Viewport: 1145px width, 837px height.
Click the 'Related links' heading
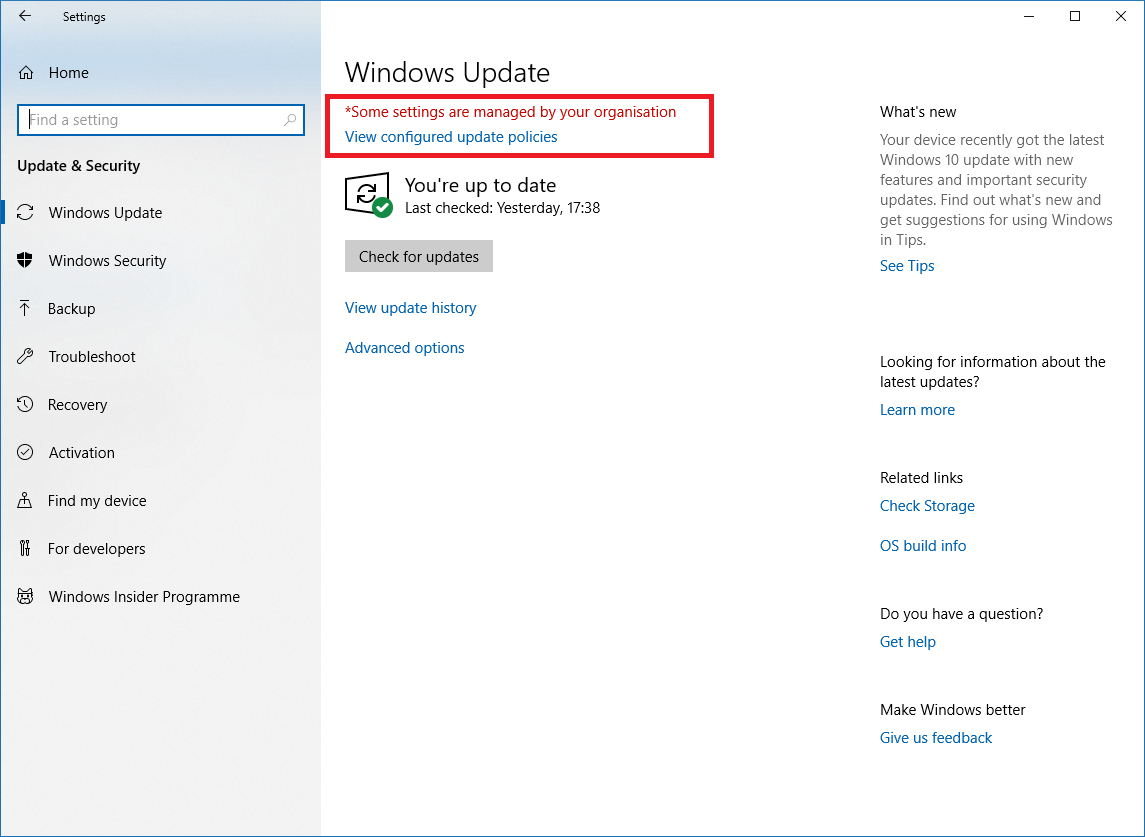click(x=922, y=478)
